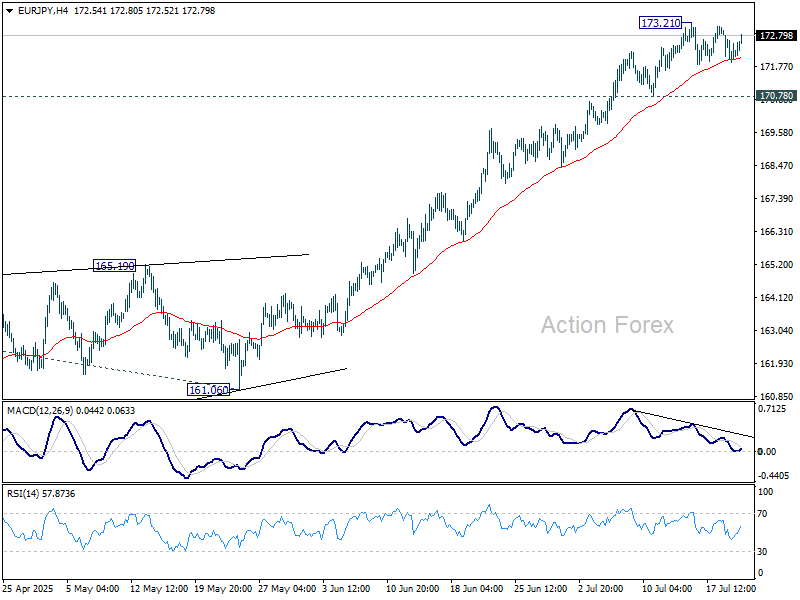The height and width of the screenshot is (600, 800).
Task: Click the 166.310 price axis label
Action: [777, 232]
